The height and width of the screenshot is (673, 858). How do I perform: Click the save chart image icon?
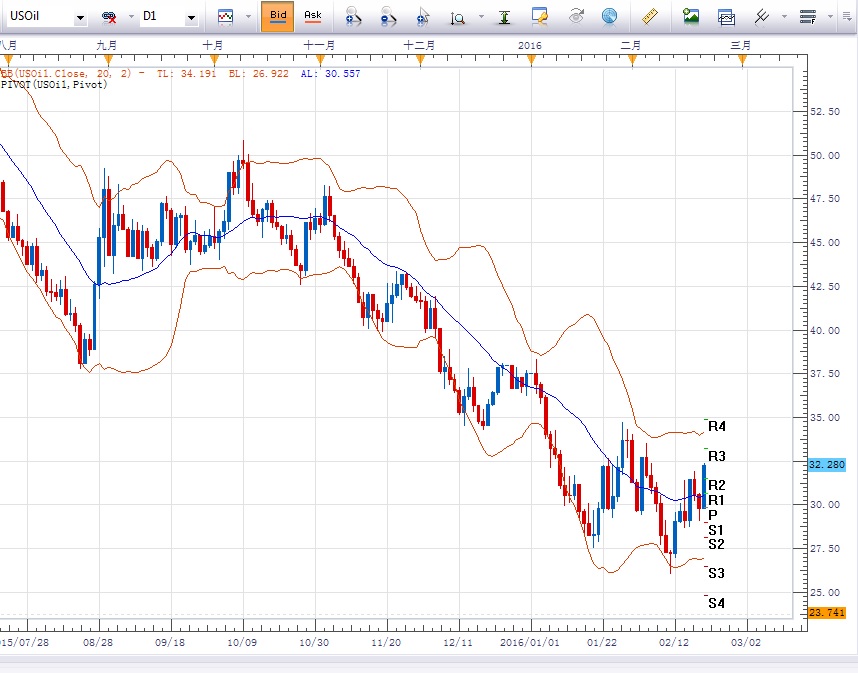691,16
